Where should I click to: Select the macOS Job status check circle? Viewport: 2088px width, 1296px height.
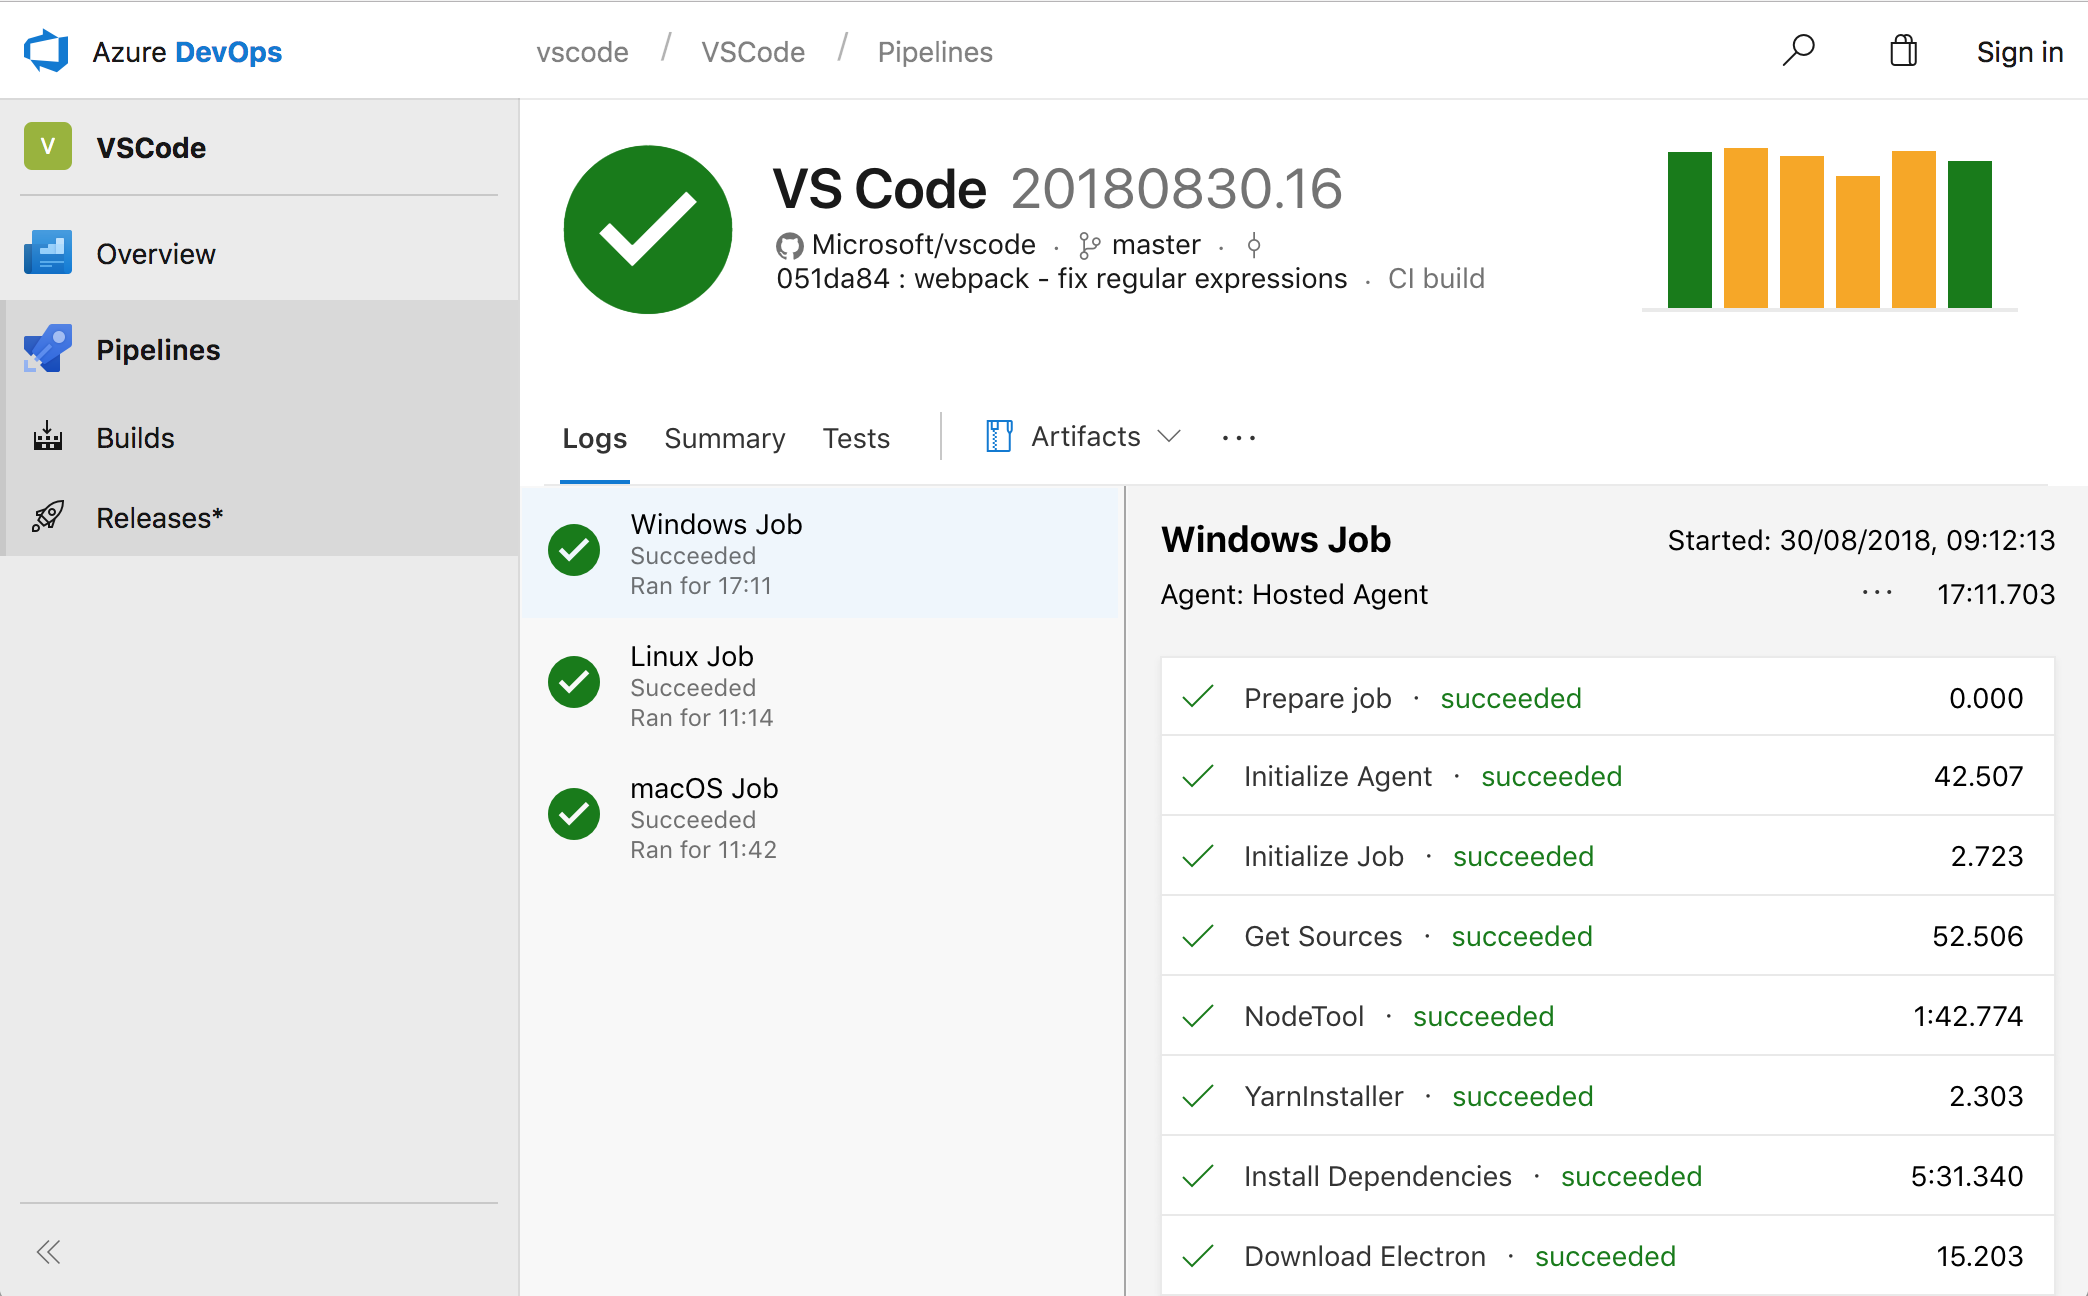click(x=573, y=814)
